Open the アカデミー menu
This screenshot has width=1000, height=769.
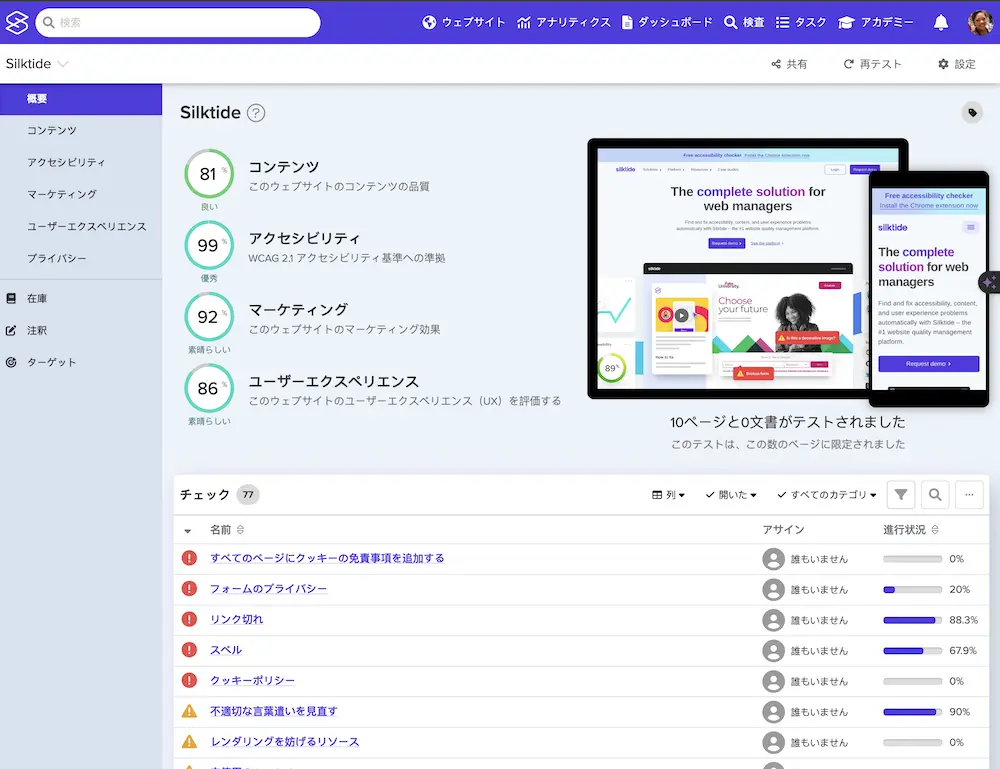[876, 22]
